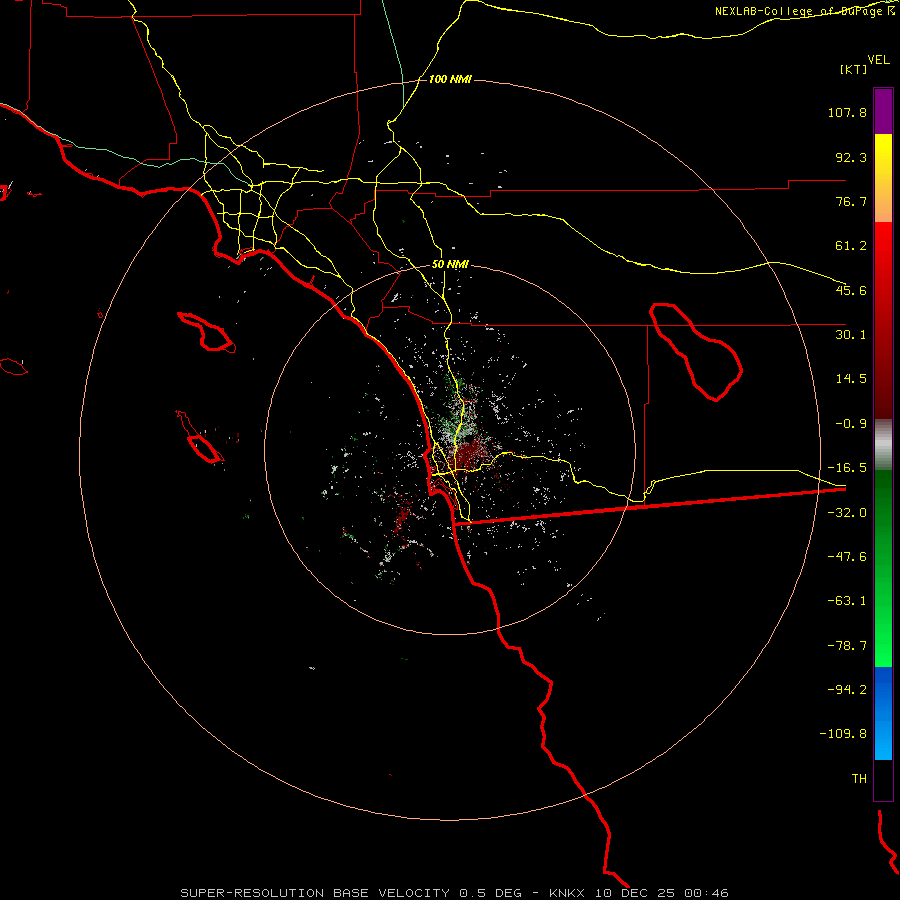Click the 30.1 legend value
The height and width of the screenshot is (900, 900).
pyautogui.click(x=851, y=335)
